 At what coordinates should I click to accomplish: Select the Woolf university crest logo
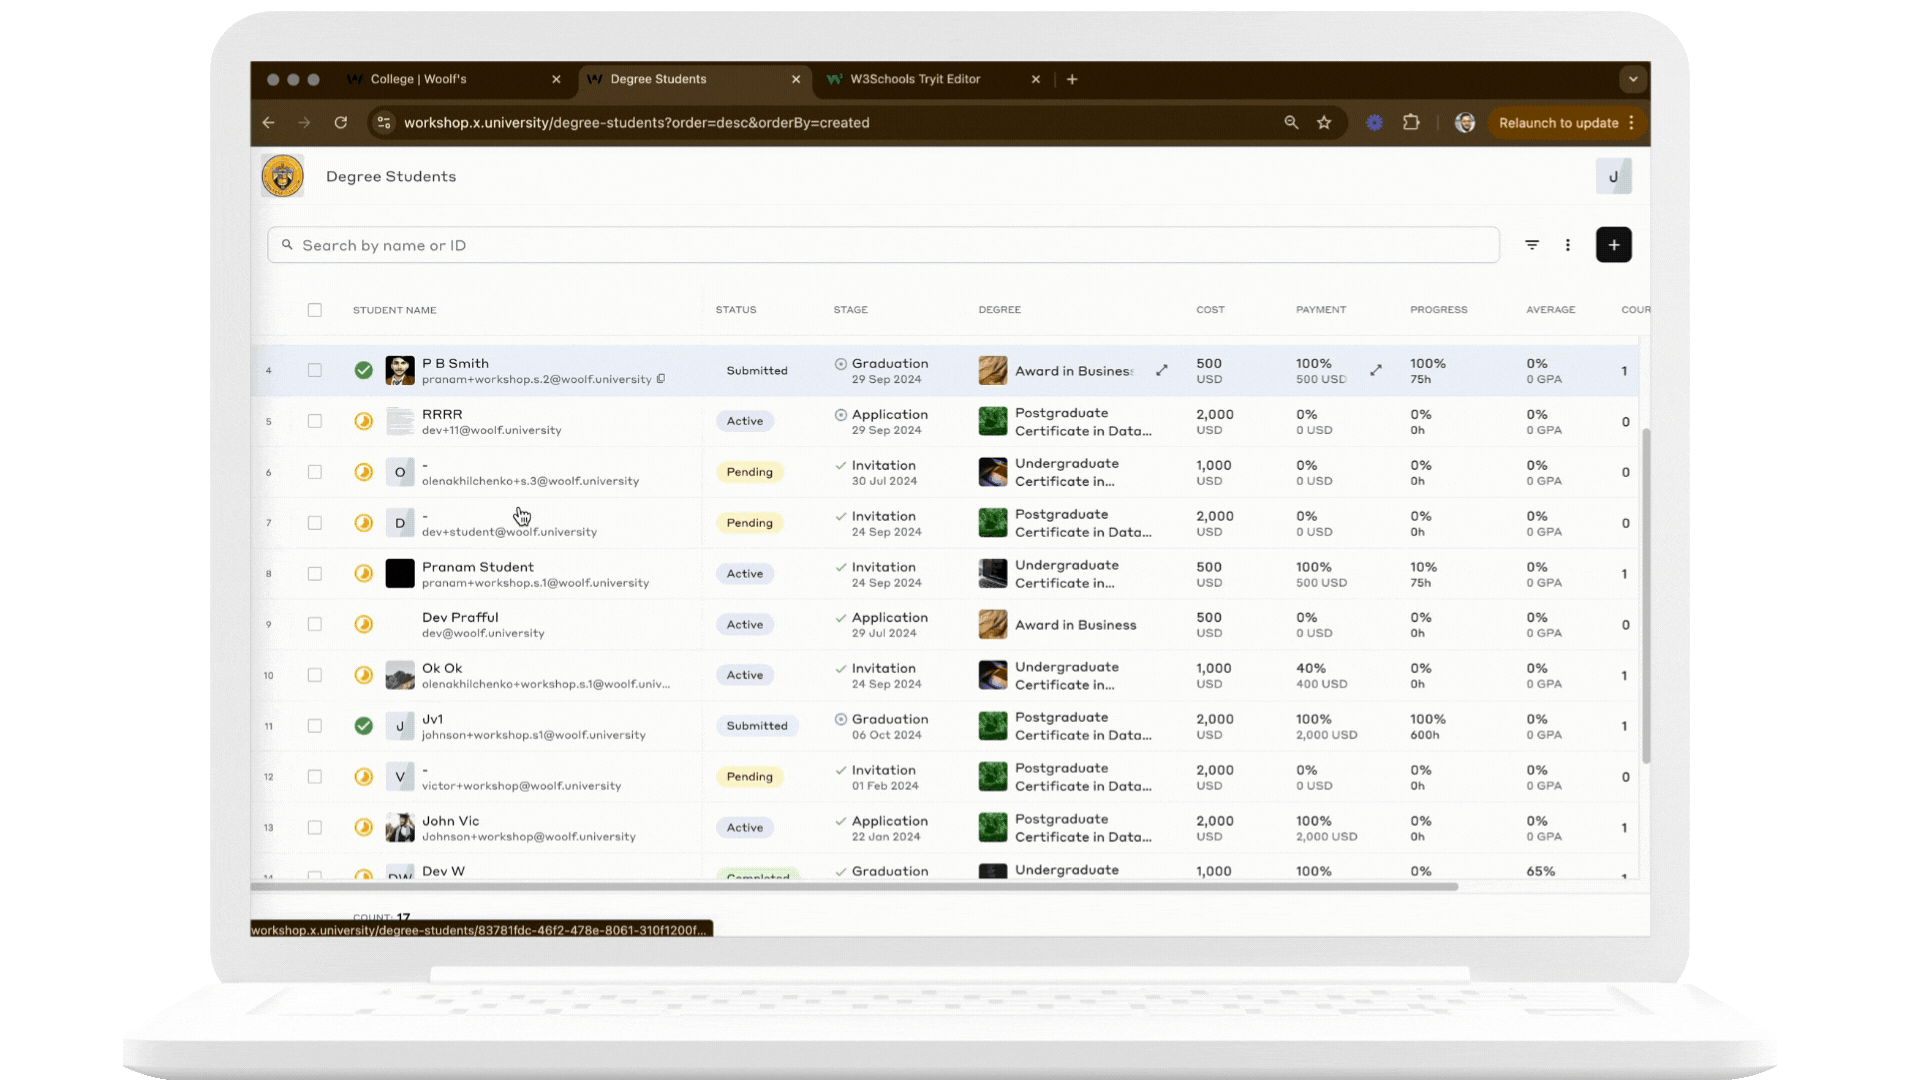282,175
